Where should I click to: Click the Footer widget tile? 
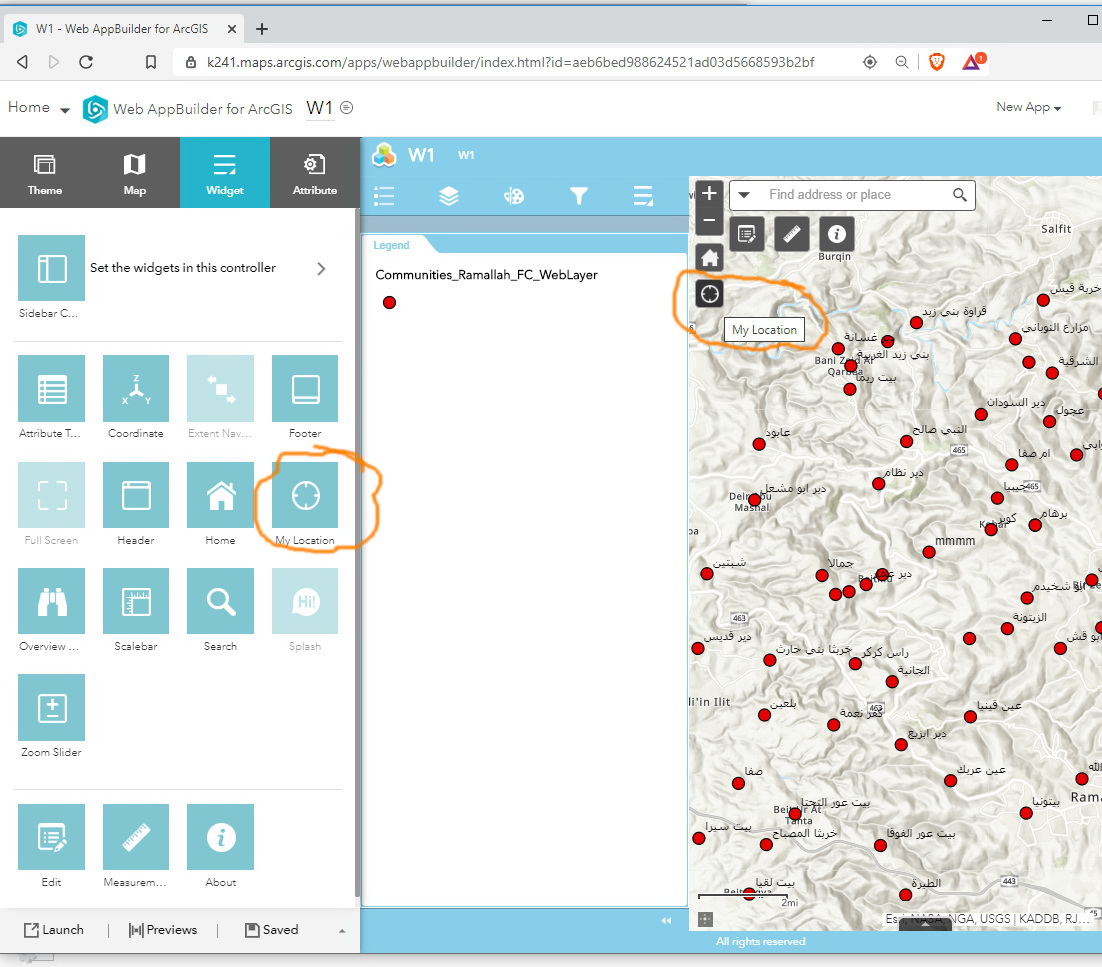tap(304, 389)
